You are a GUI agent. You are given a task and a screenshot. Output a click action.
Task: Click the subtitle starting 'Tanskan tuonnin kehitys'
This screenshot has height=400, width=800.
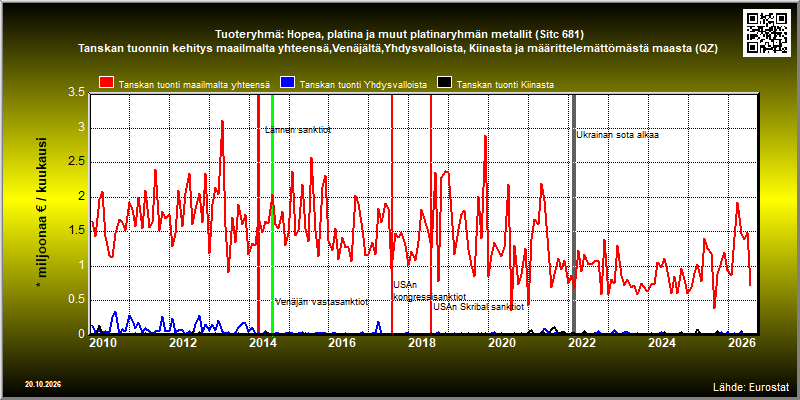tap(398, 48)
